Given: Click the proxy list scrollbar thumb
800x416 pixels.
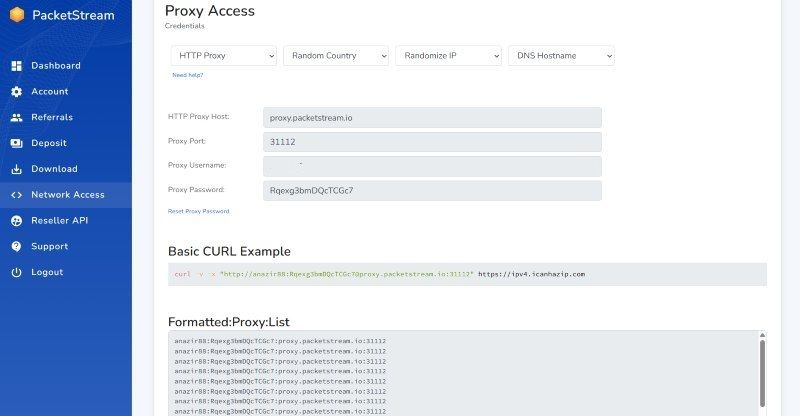Looking at the screenshot, I should coord(762,373).
